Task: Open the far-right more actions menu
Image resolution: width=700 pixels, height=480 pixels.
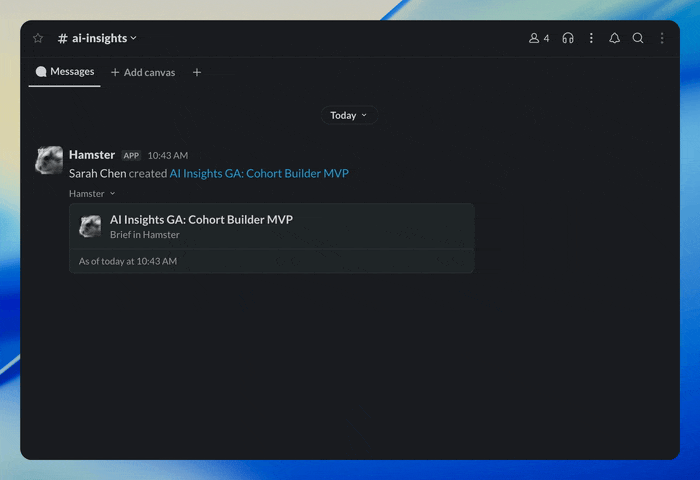Action: [662, 38]
